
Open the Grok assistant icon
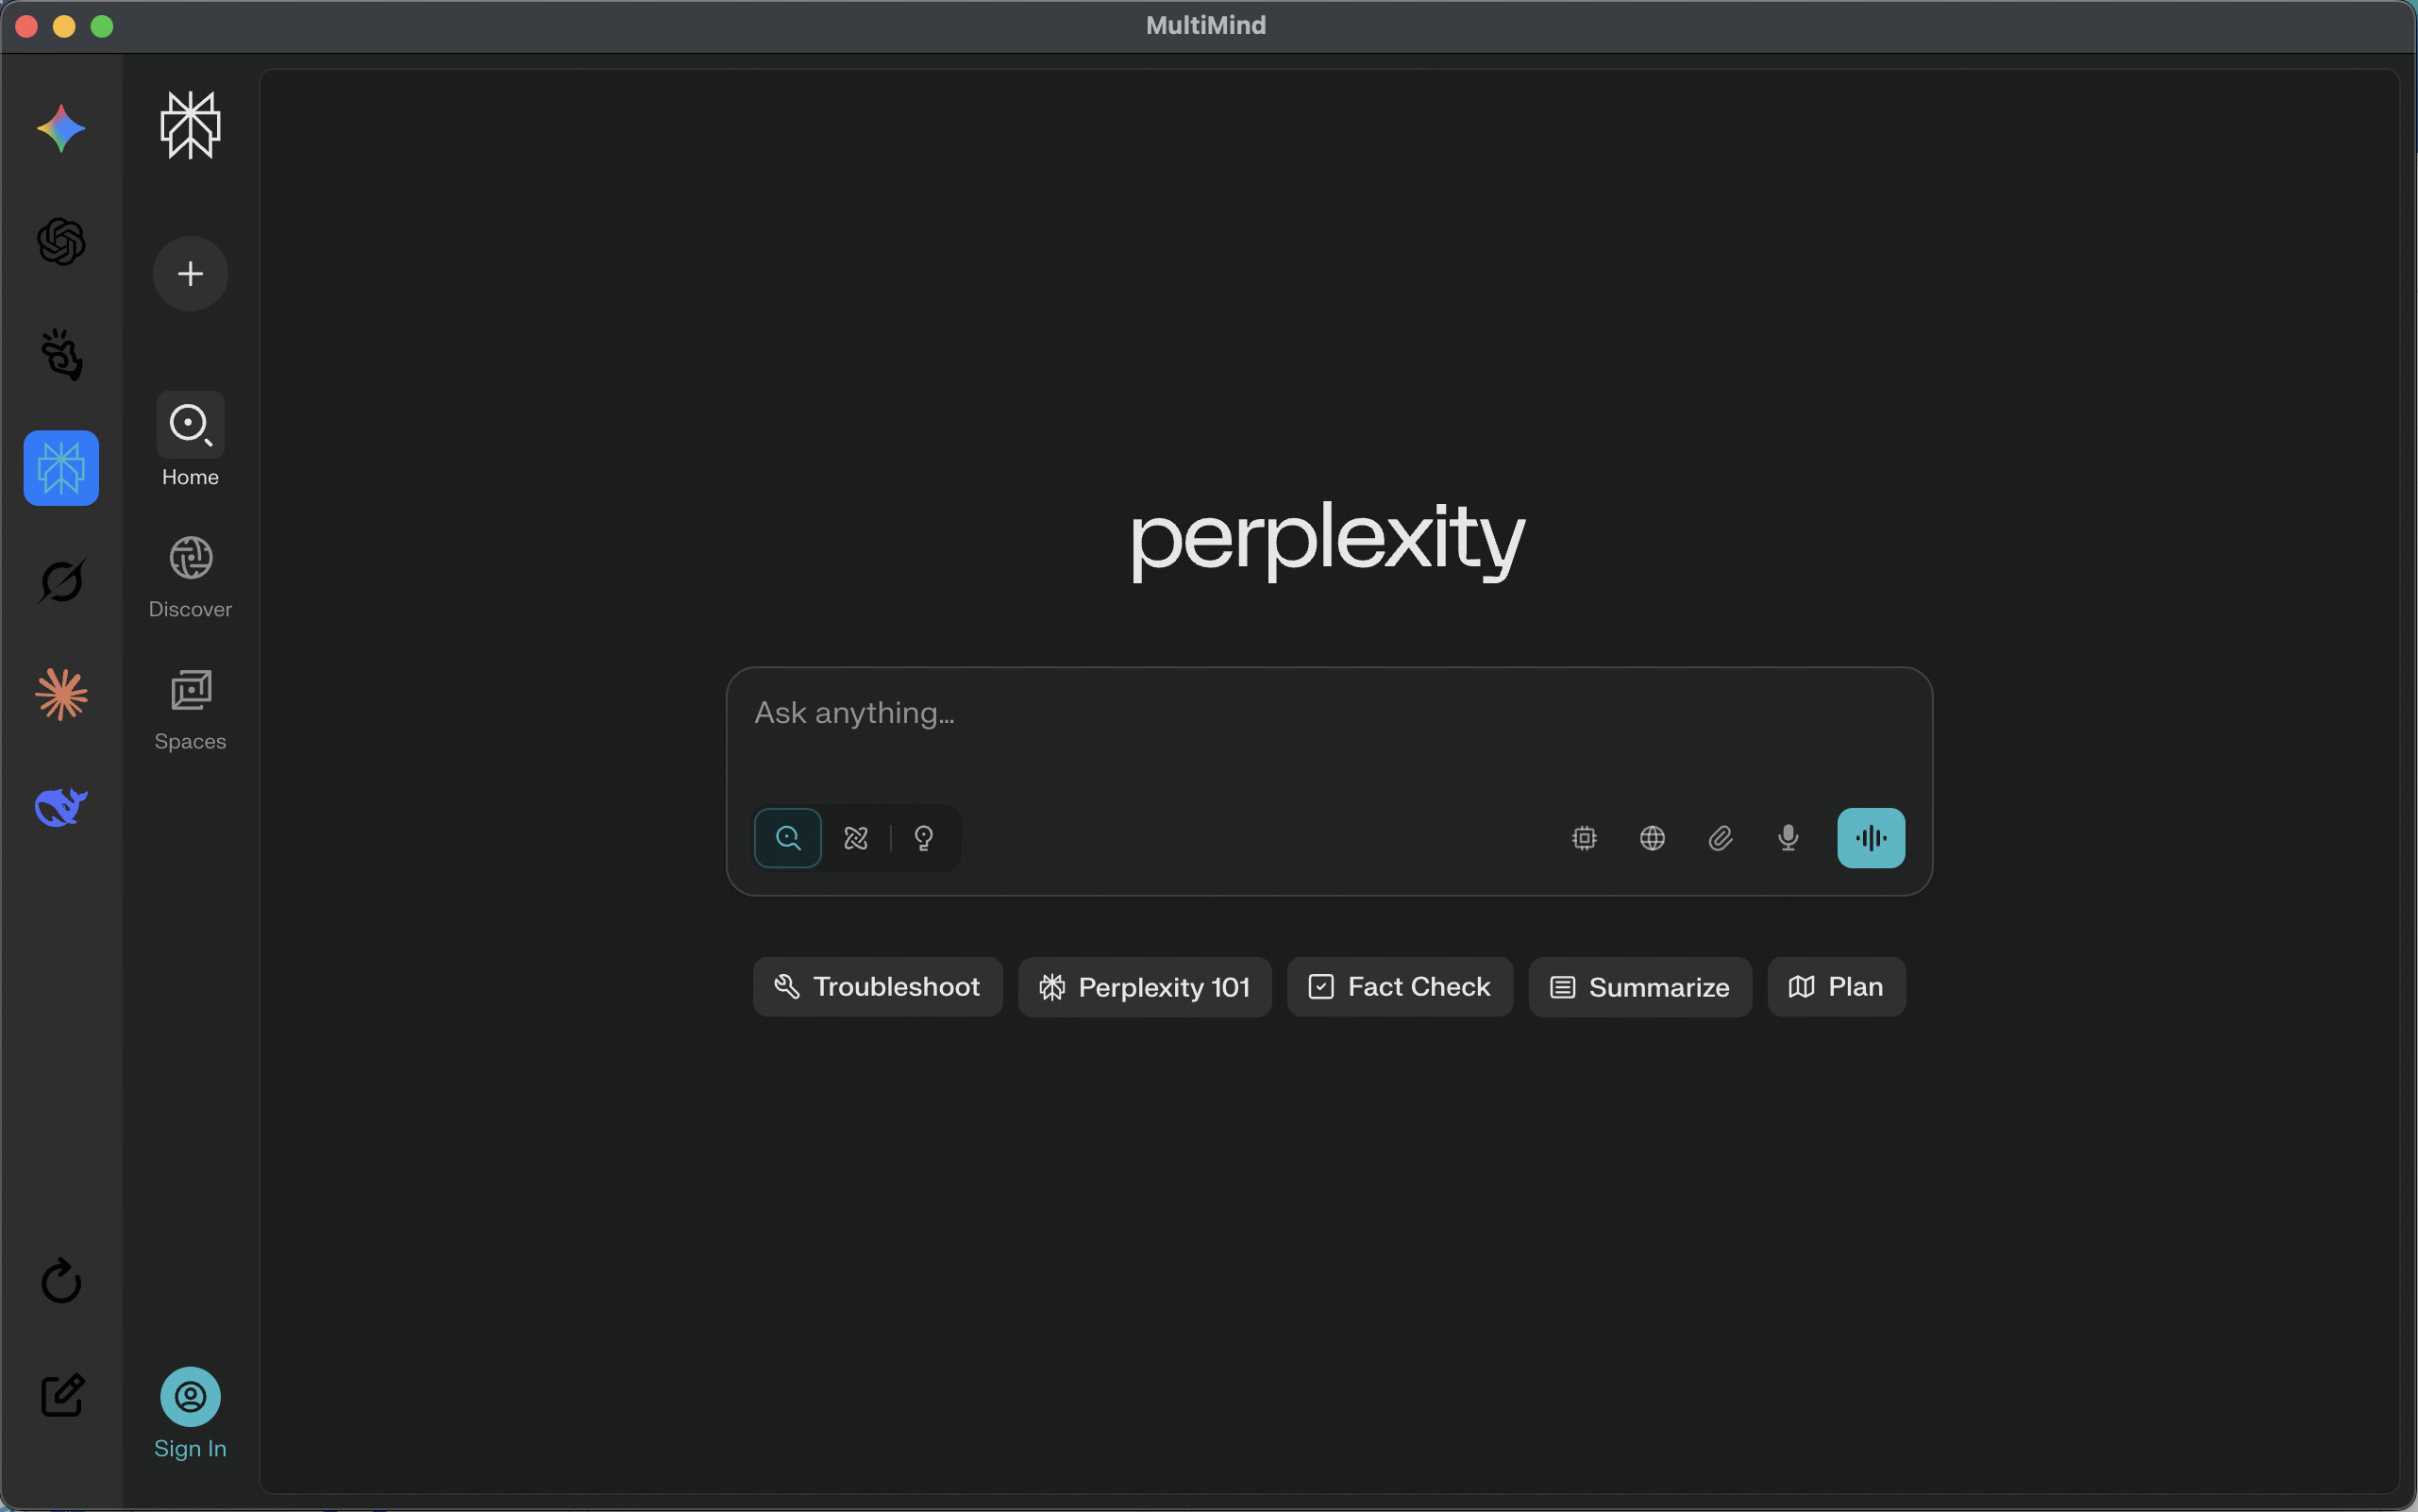click(x=61, y=581)
